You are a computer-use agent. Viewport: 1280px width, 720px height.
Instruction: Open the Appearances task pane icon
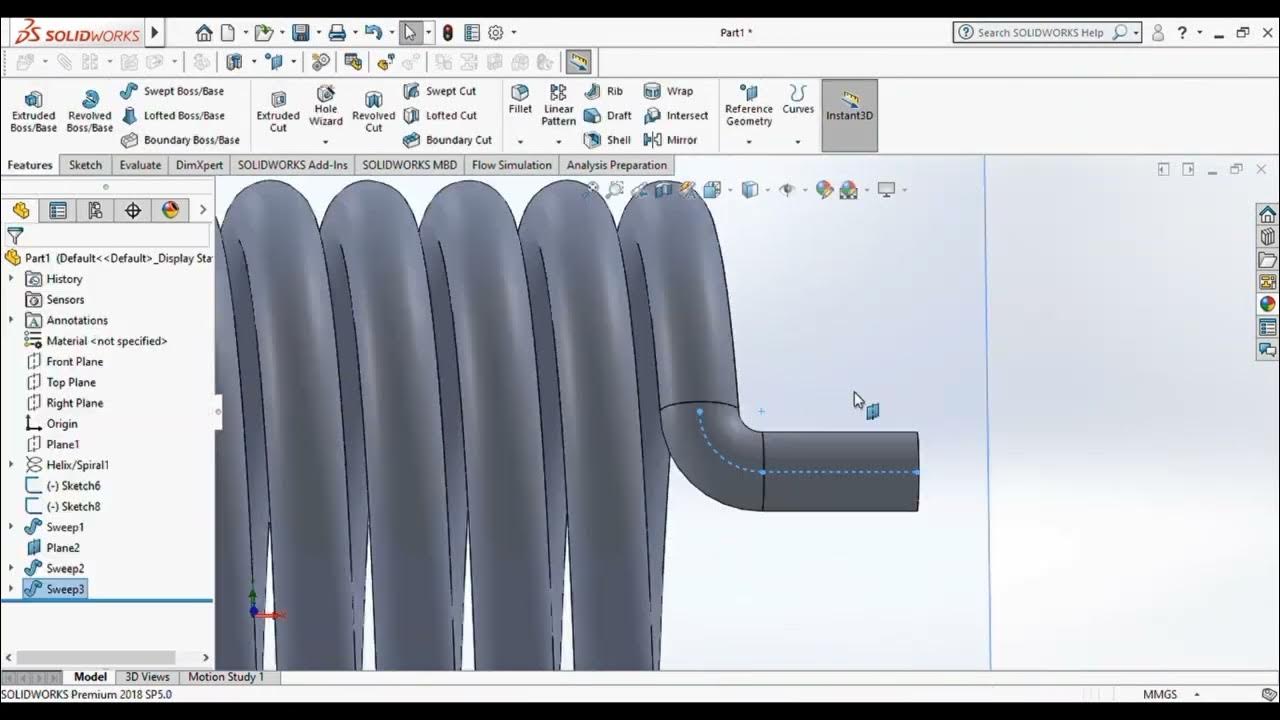[1267, 304]
